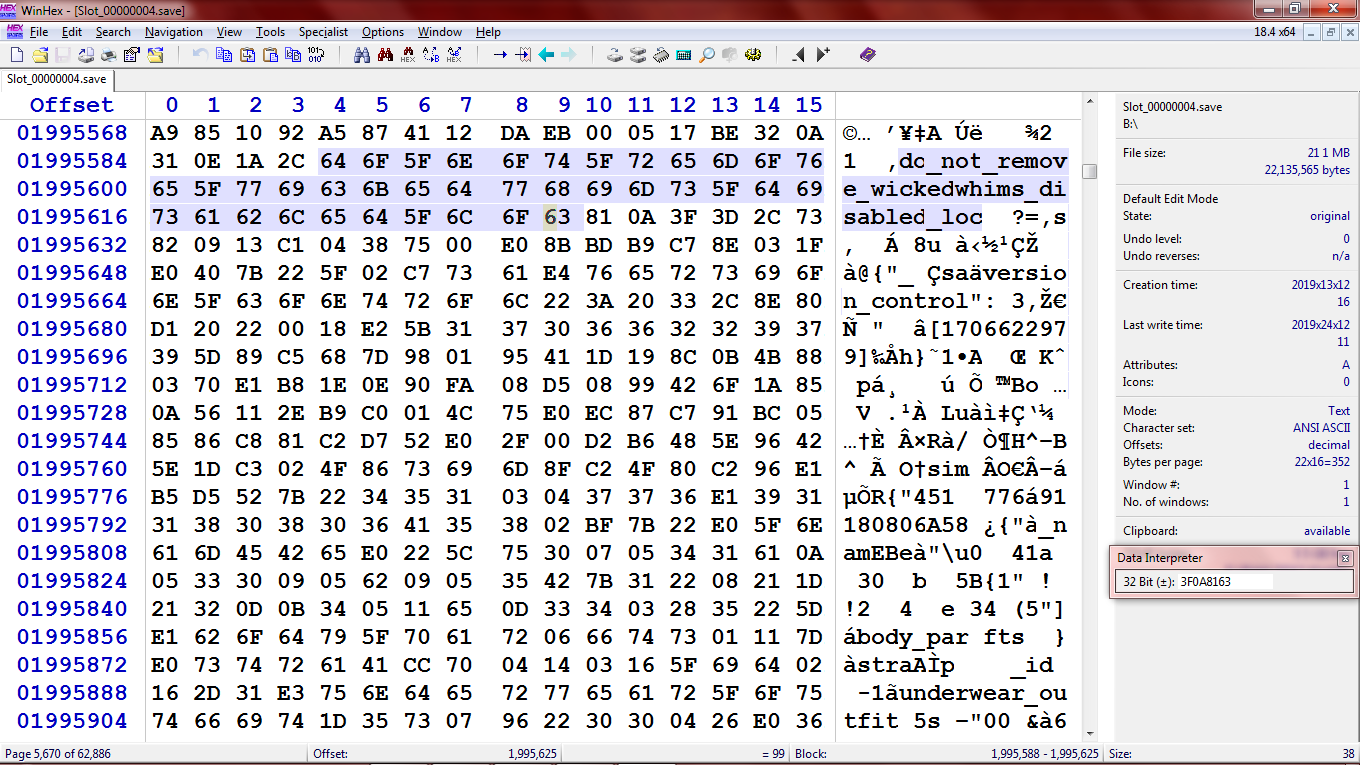
Task: Click the 'ANSI ASCII' character set value
Action: (x=1321, y=428)
